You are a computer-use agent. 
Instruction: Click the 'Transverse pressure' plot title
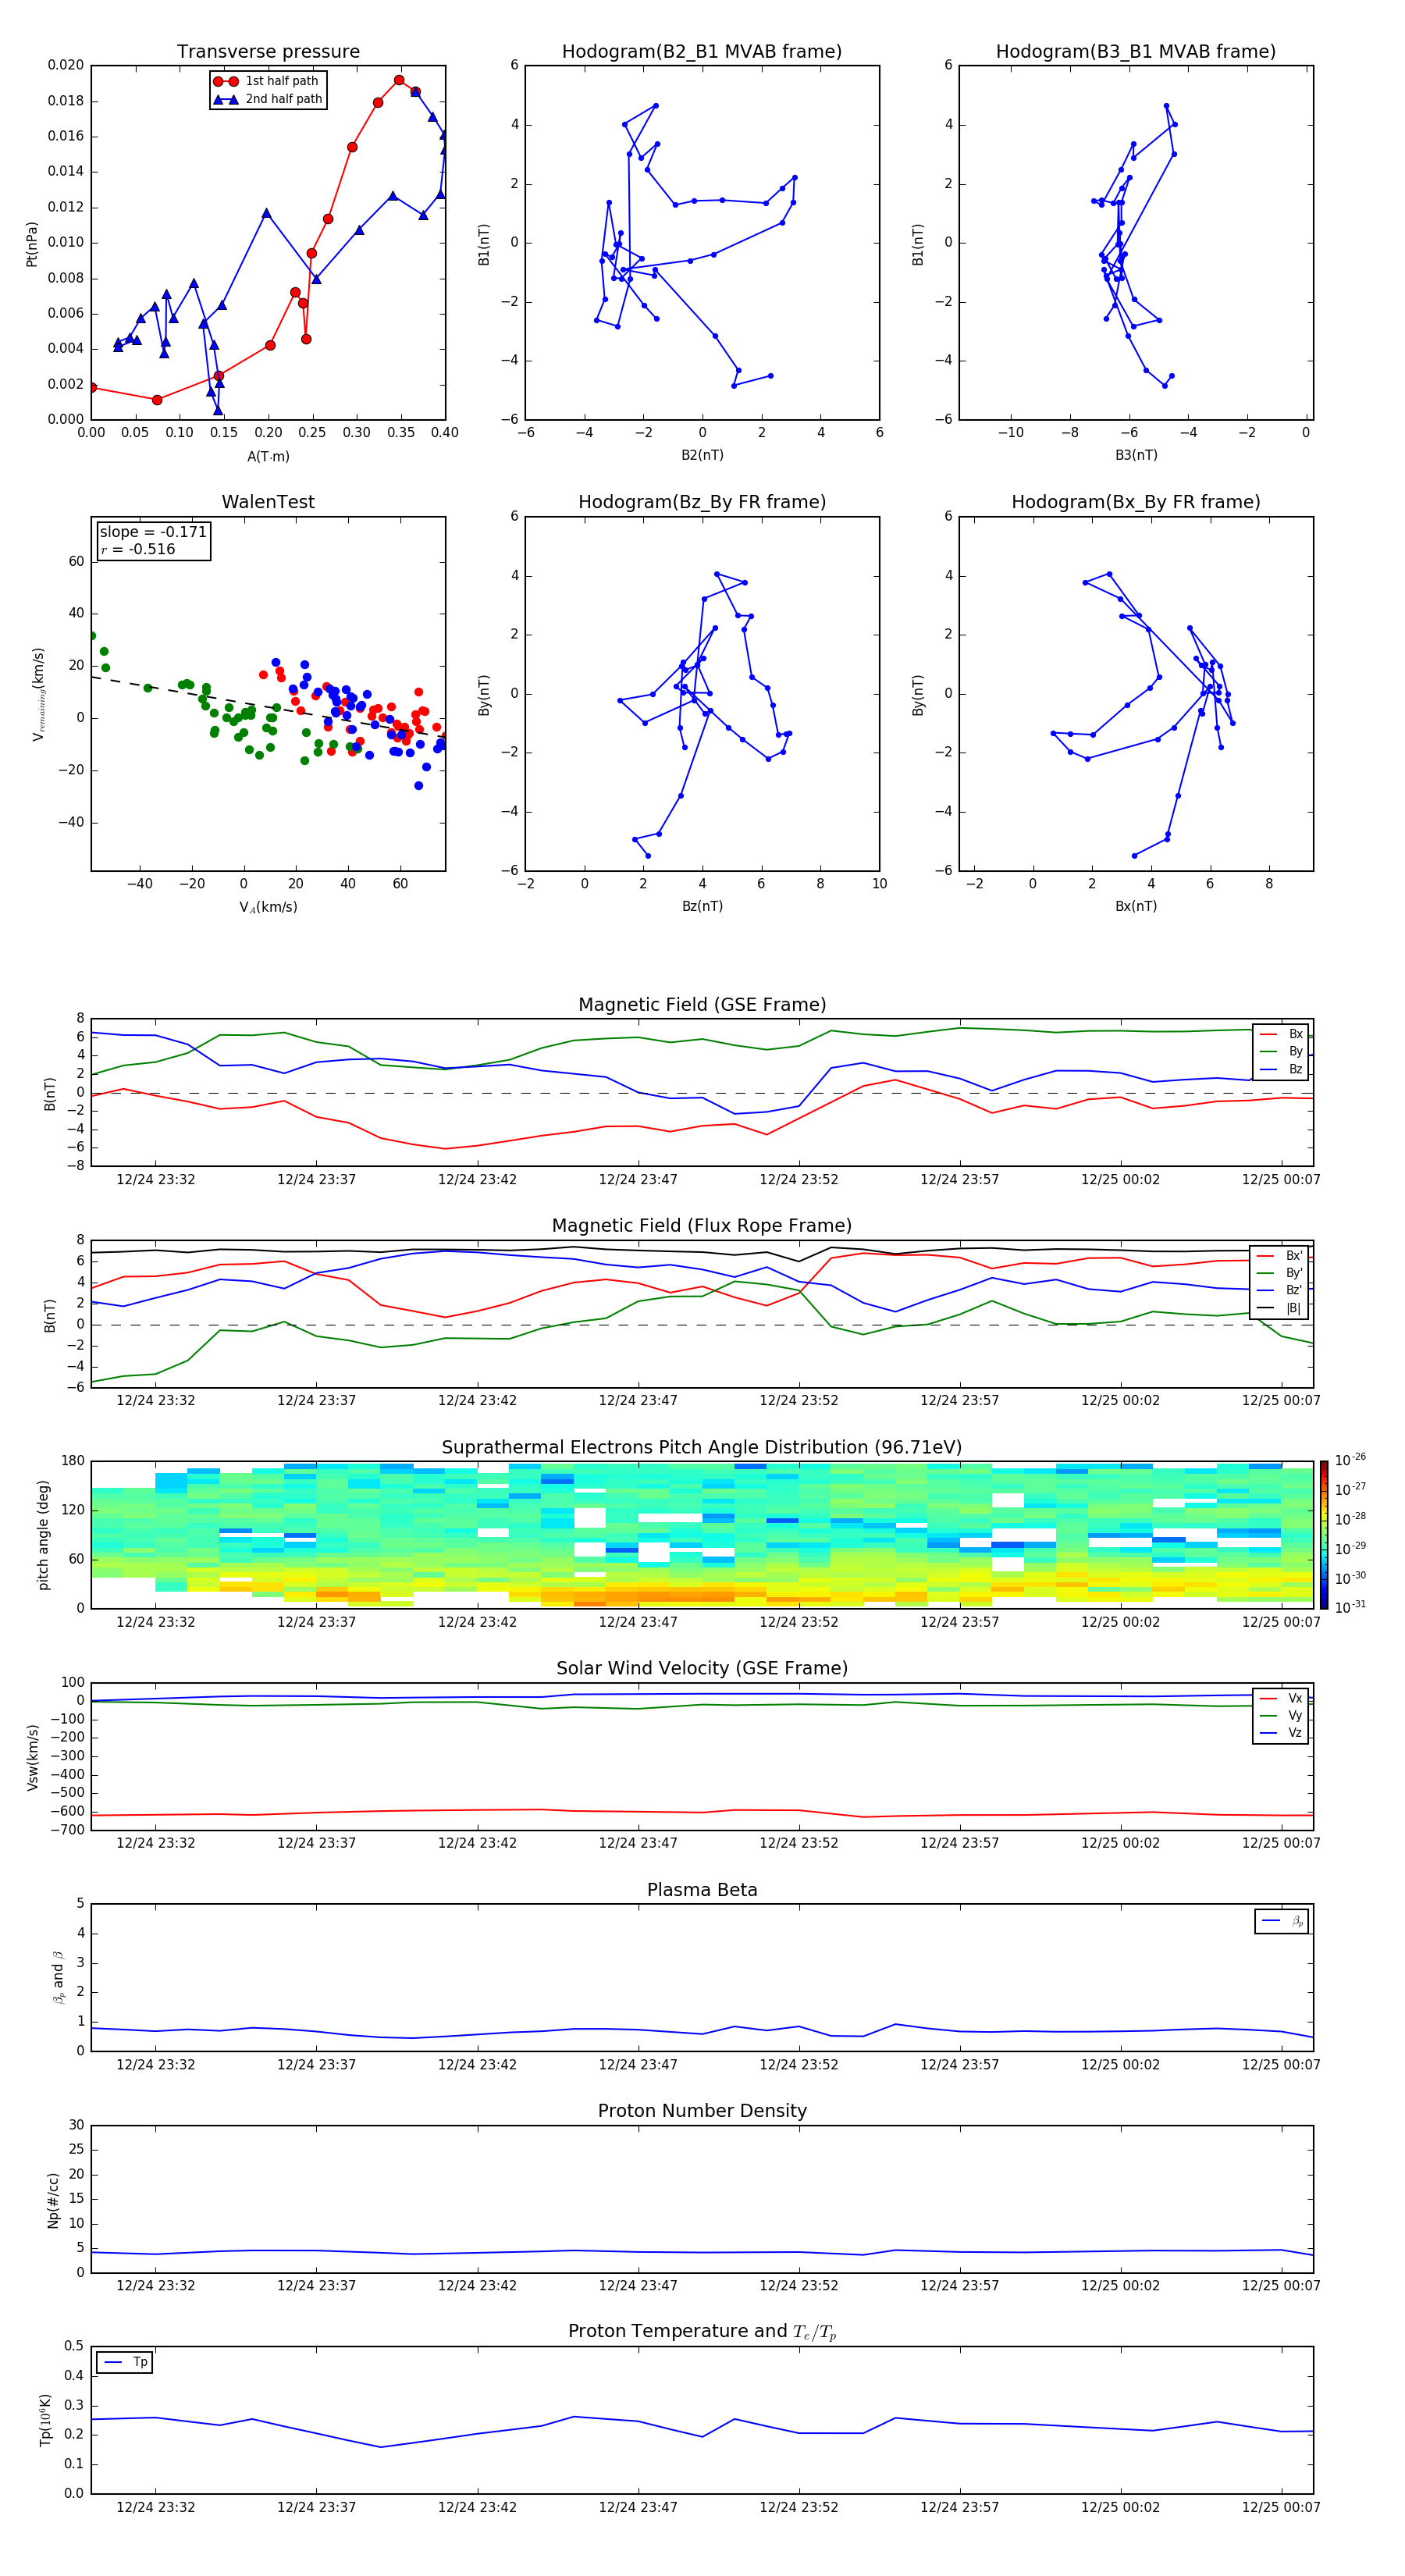(268, 52)
